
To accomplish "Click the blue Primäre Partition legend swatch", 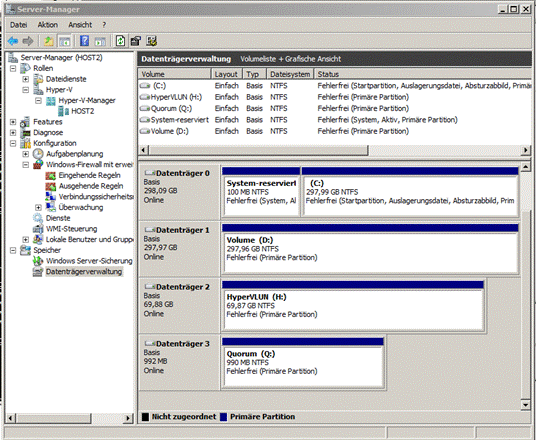I will pyautogui.click(x=224, y=417).
